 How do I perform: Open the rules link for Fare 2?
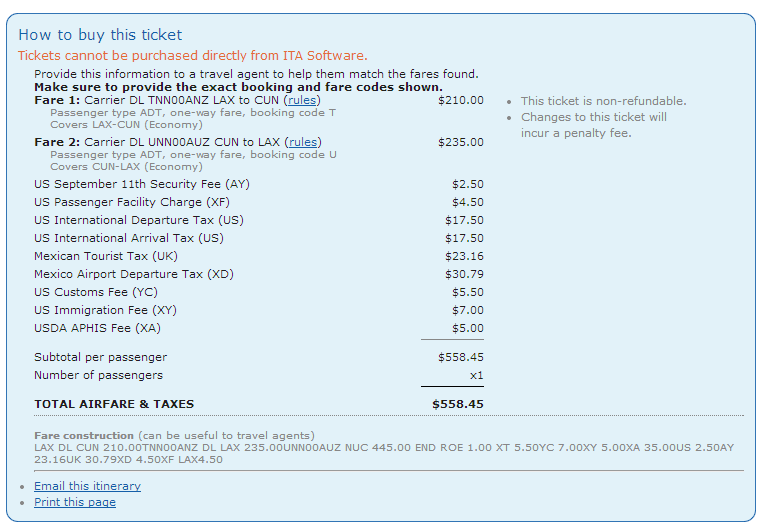pyautogui.click(x=303, y=142)
